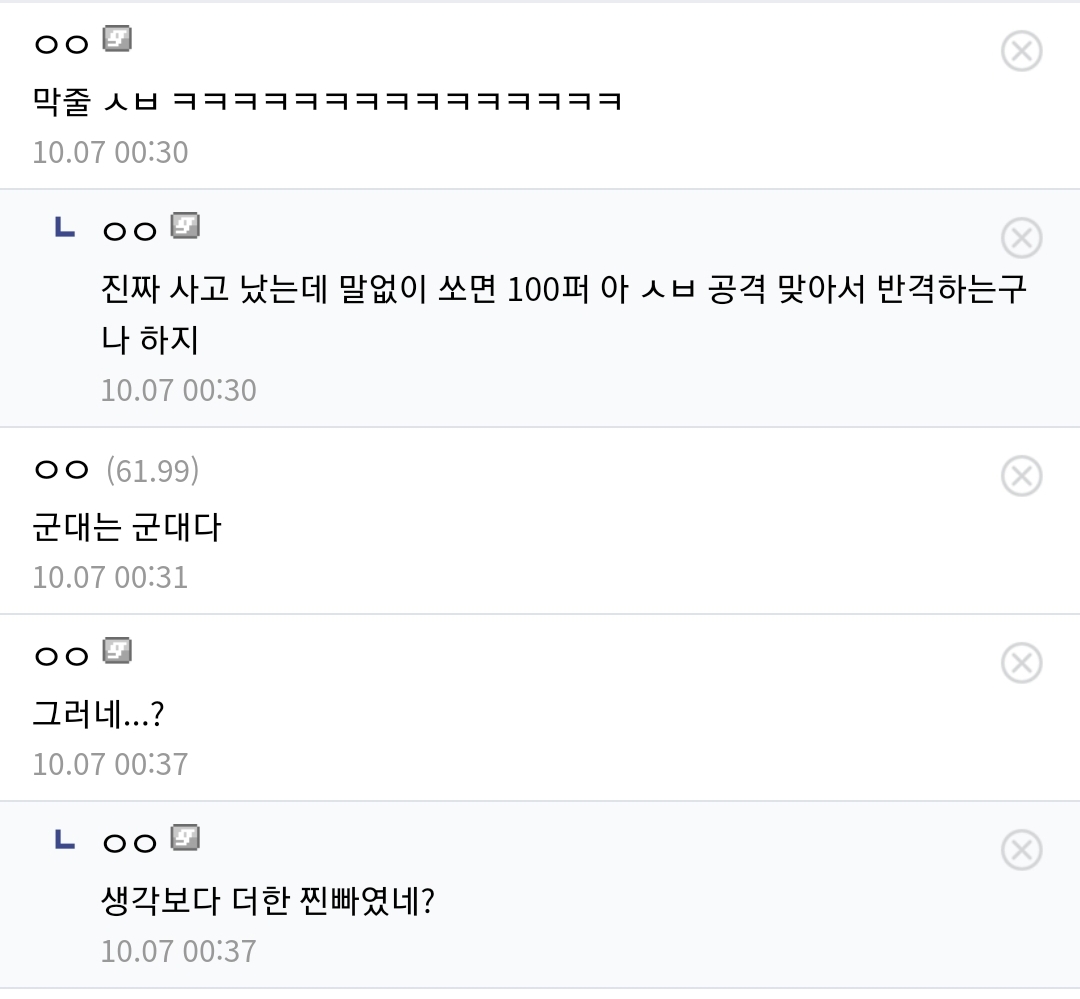Click the ㅇㅇ nickname above "그러네...?"
This screenshot has height=999, width=1080.
62,656
